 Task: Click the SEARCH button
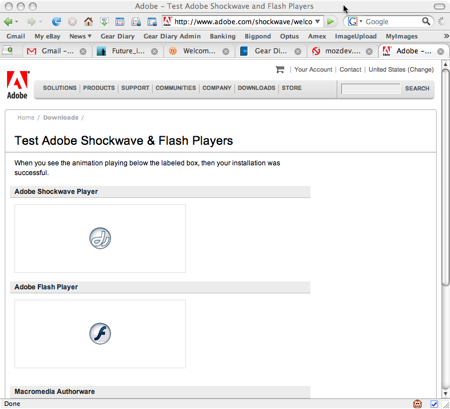coord(417,89)
